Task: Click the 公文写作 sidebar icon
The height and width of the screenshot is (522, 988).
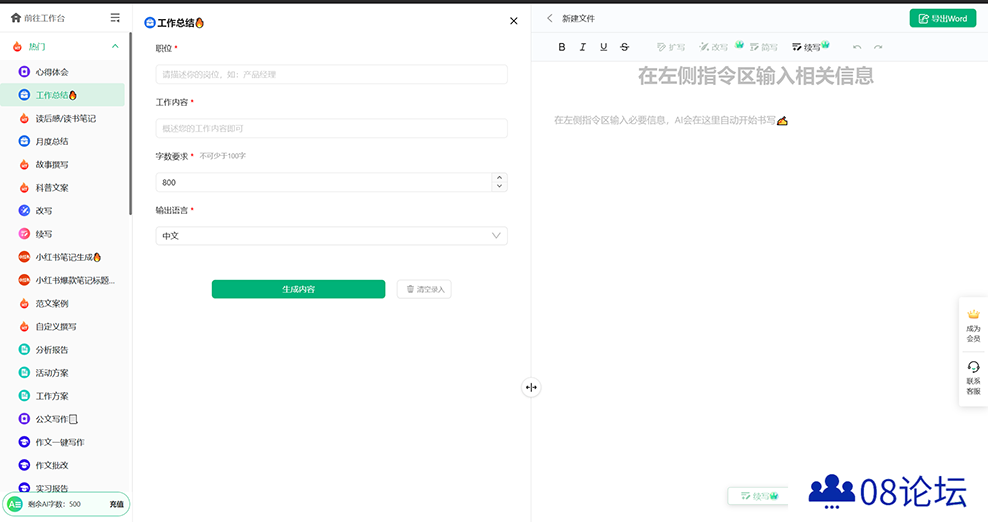Action: click(x=24, y=419)
